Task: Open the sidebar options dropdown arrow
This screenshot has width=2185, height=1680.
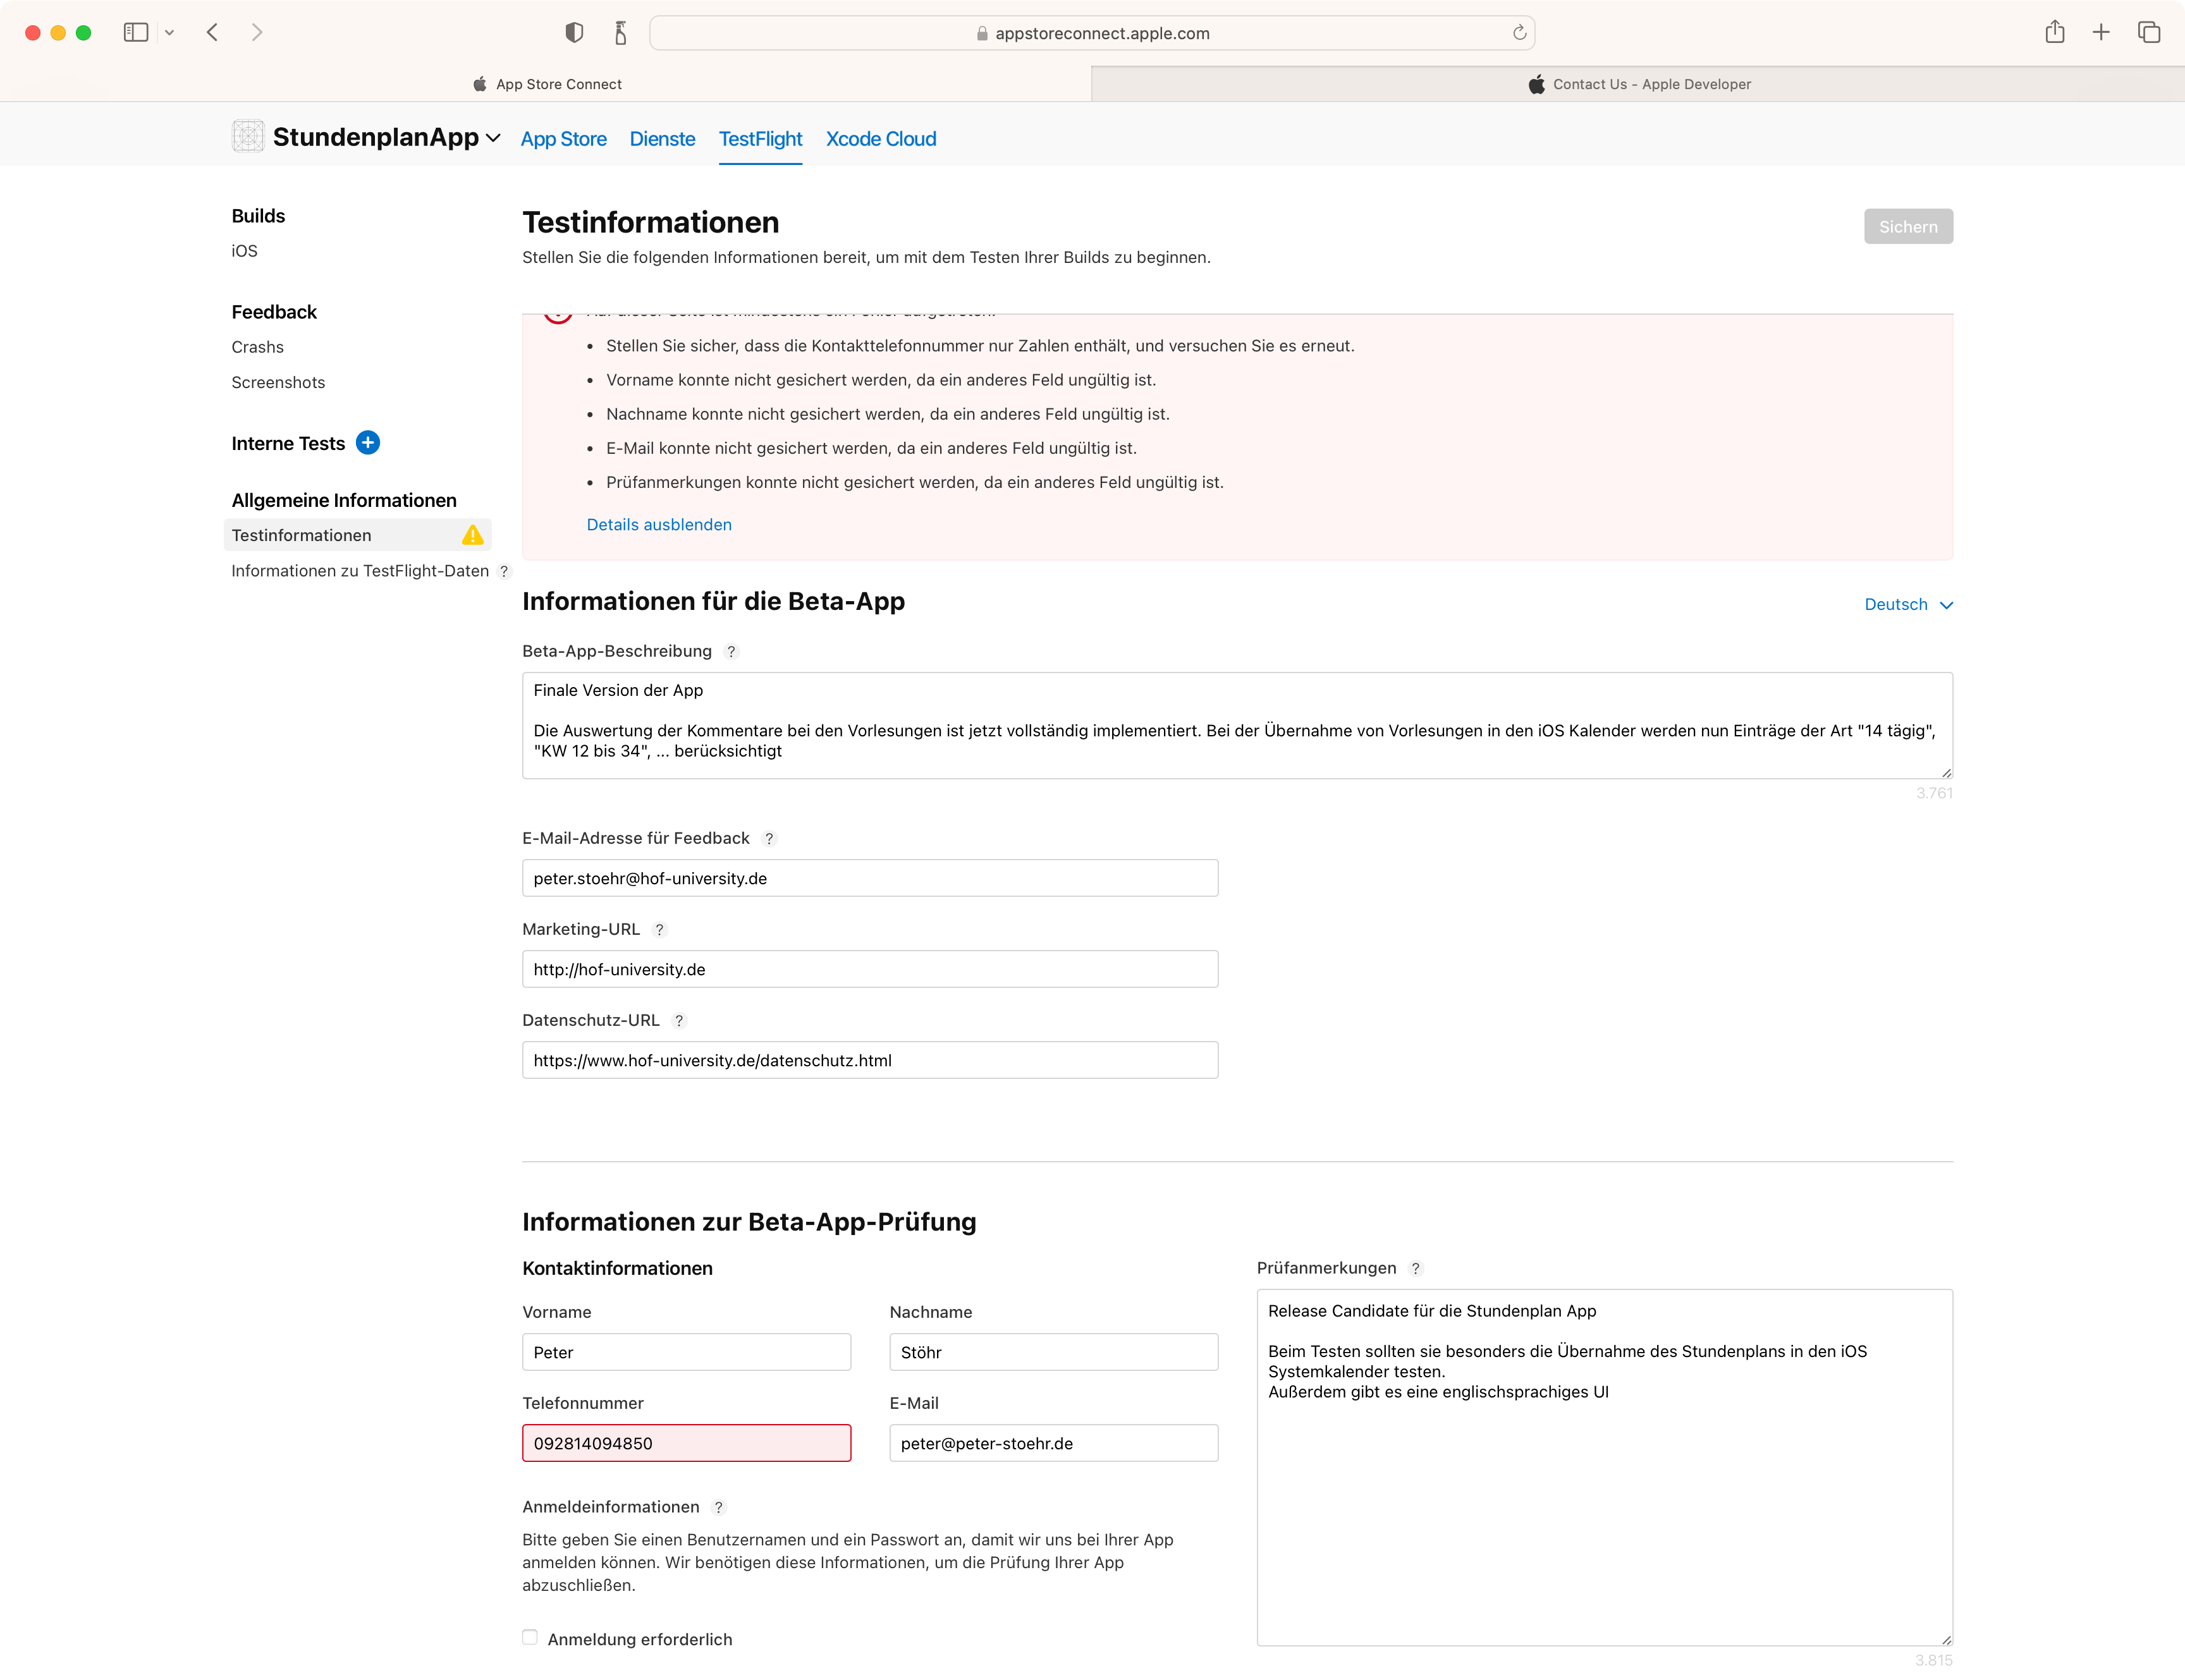Action: point(170,33)
